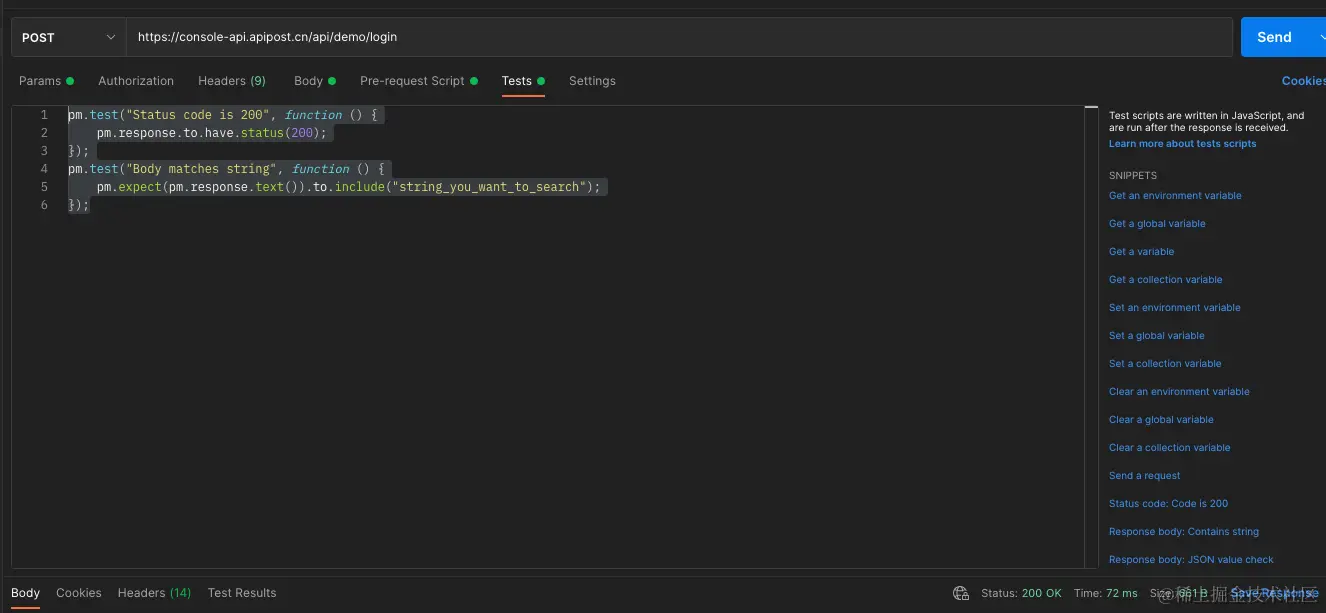Insert snippet Get an environment variable
Viewport: 1326px width, 613px height.
[1175, 196]
